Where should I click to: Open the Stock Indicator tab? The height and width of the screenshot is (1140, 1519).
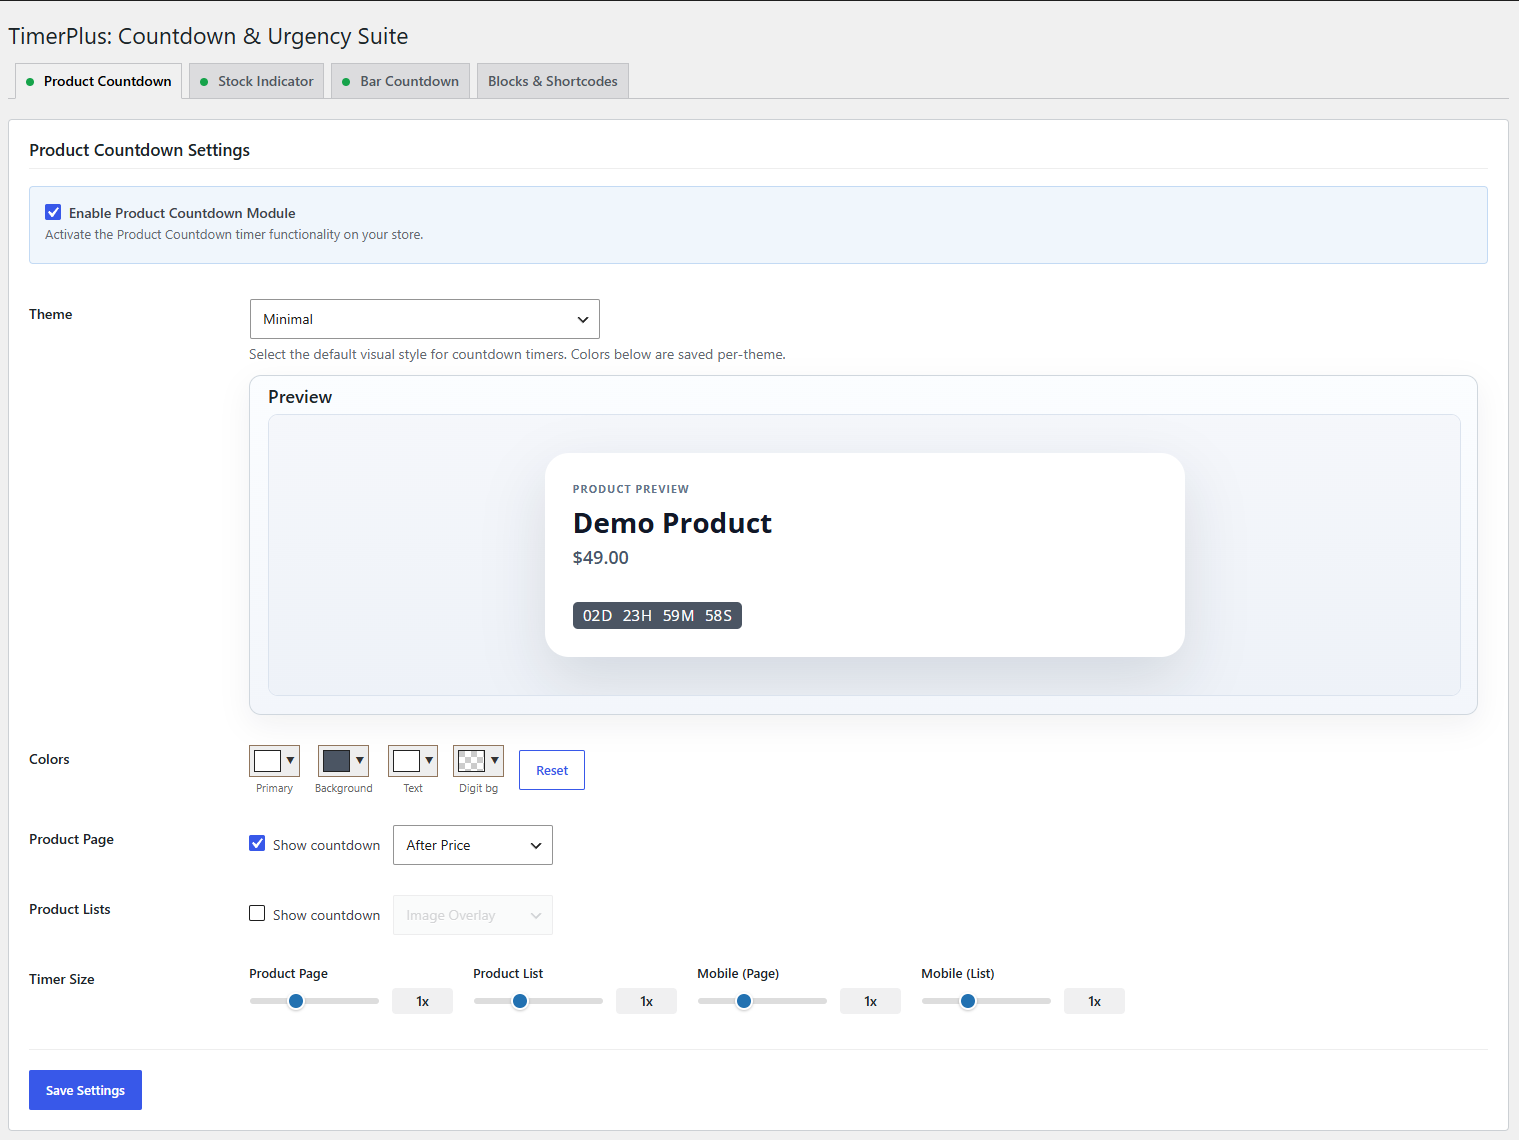pos(256,81)
